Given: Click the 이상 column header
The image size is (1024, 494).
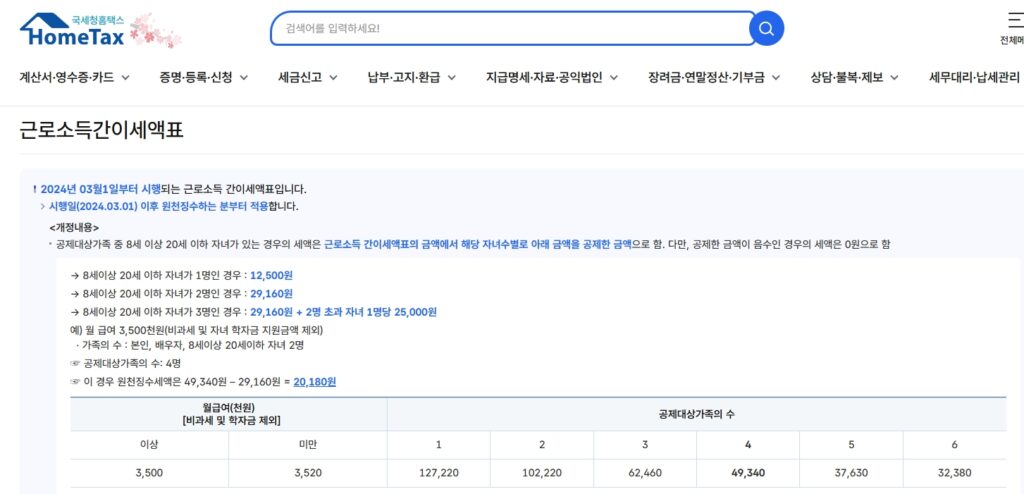Looking at the screenshot, I should tap(150, 445).
